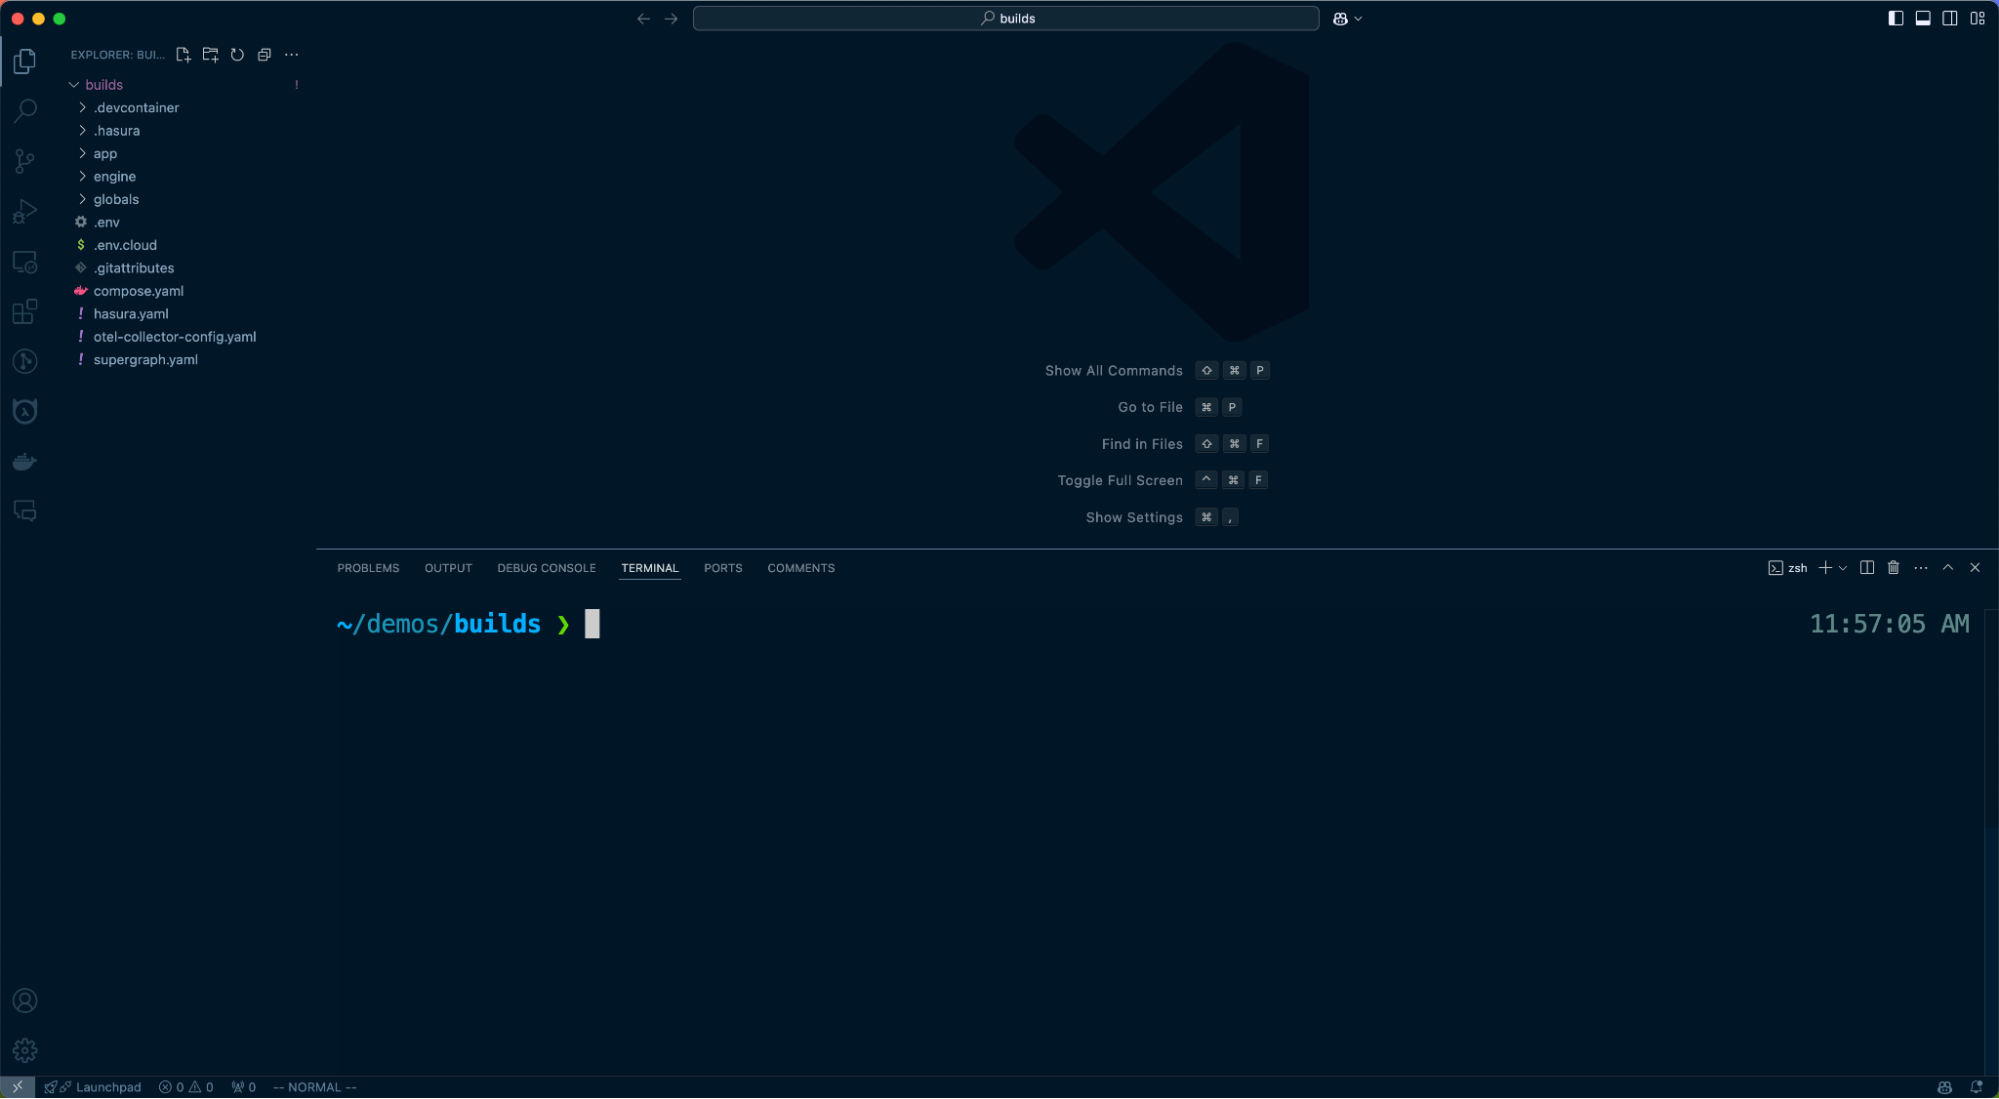
Task: Switch to the PORTS tab
Action: (x=722, y=568)
